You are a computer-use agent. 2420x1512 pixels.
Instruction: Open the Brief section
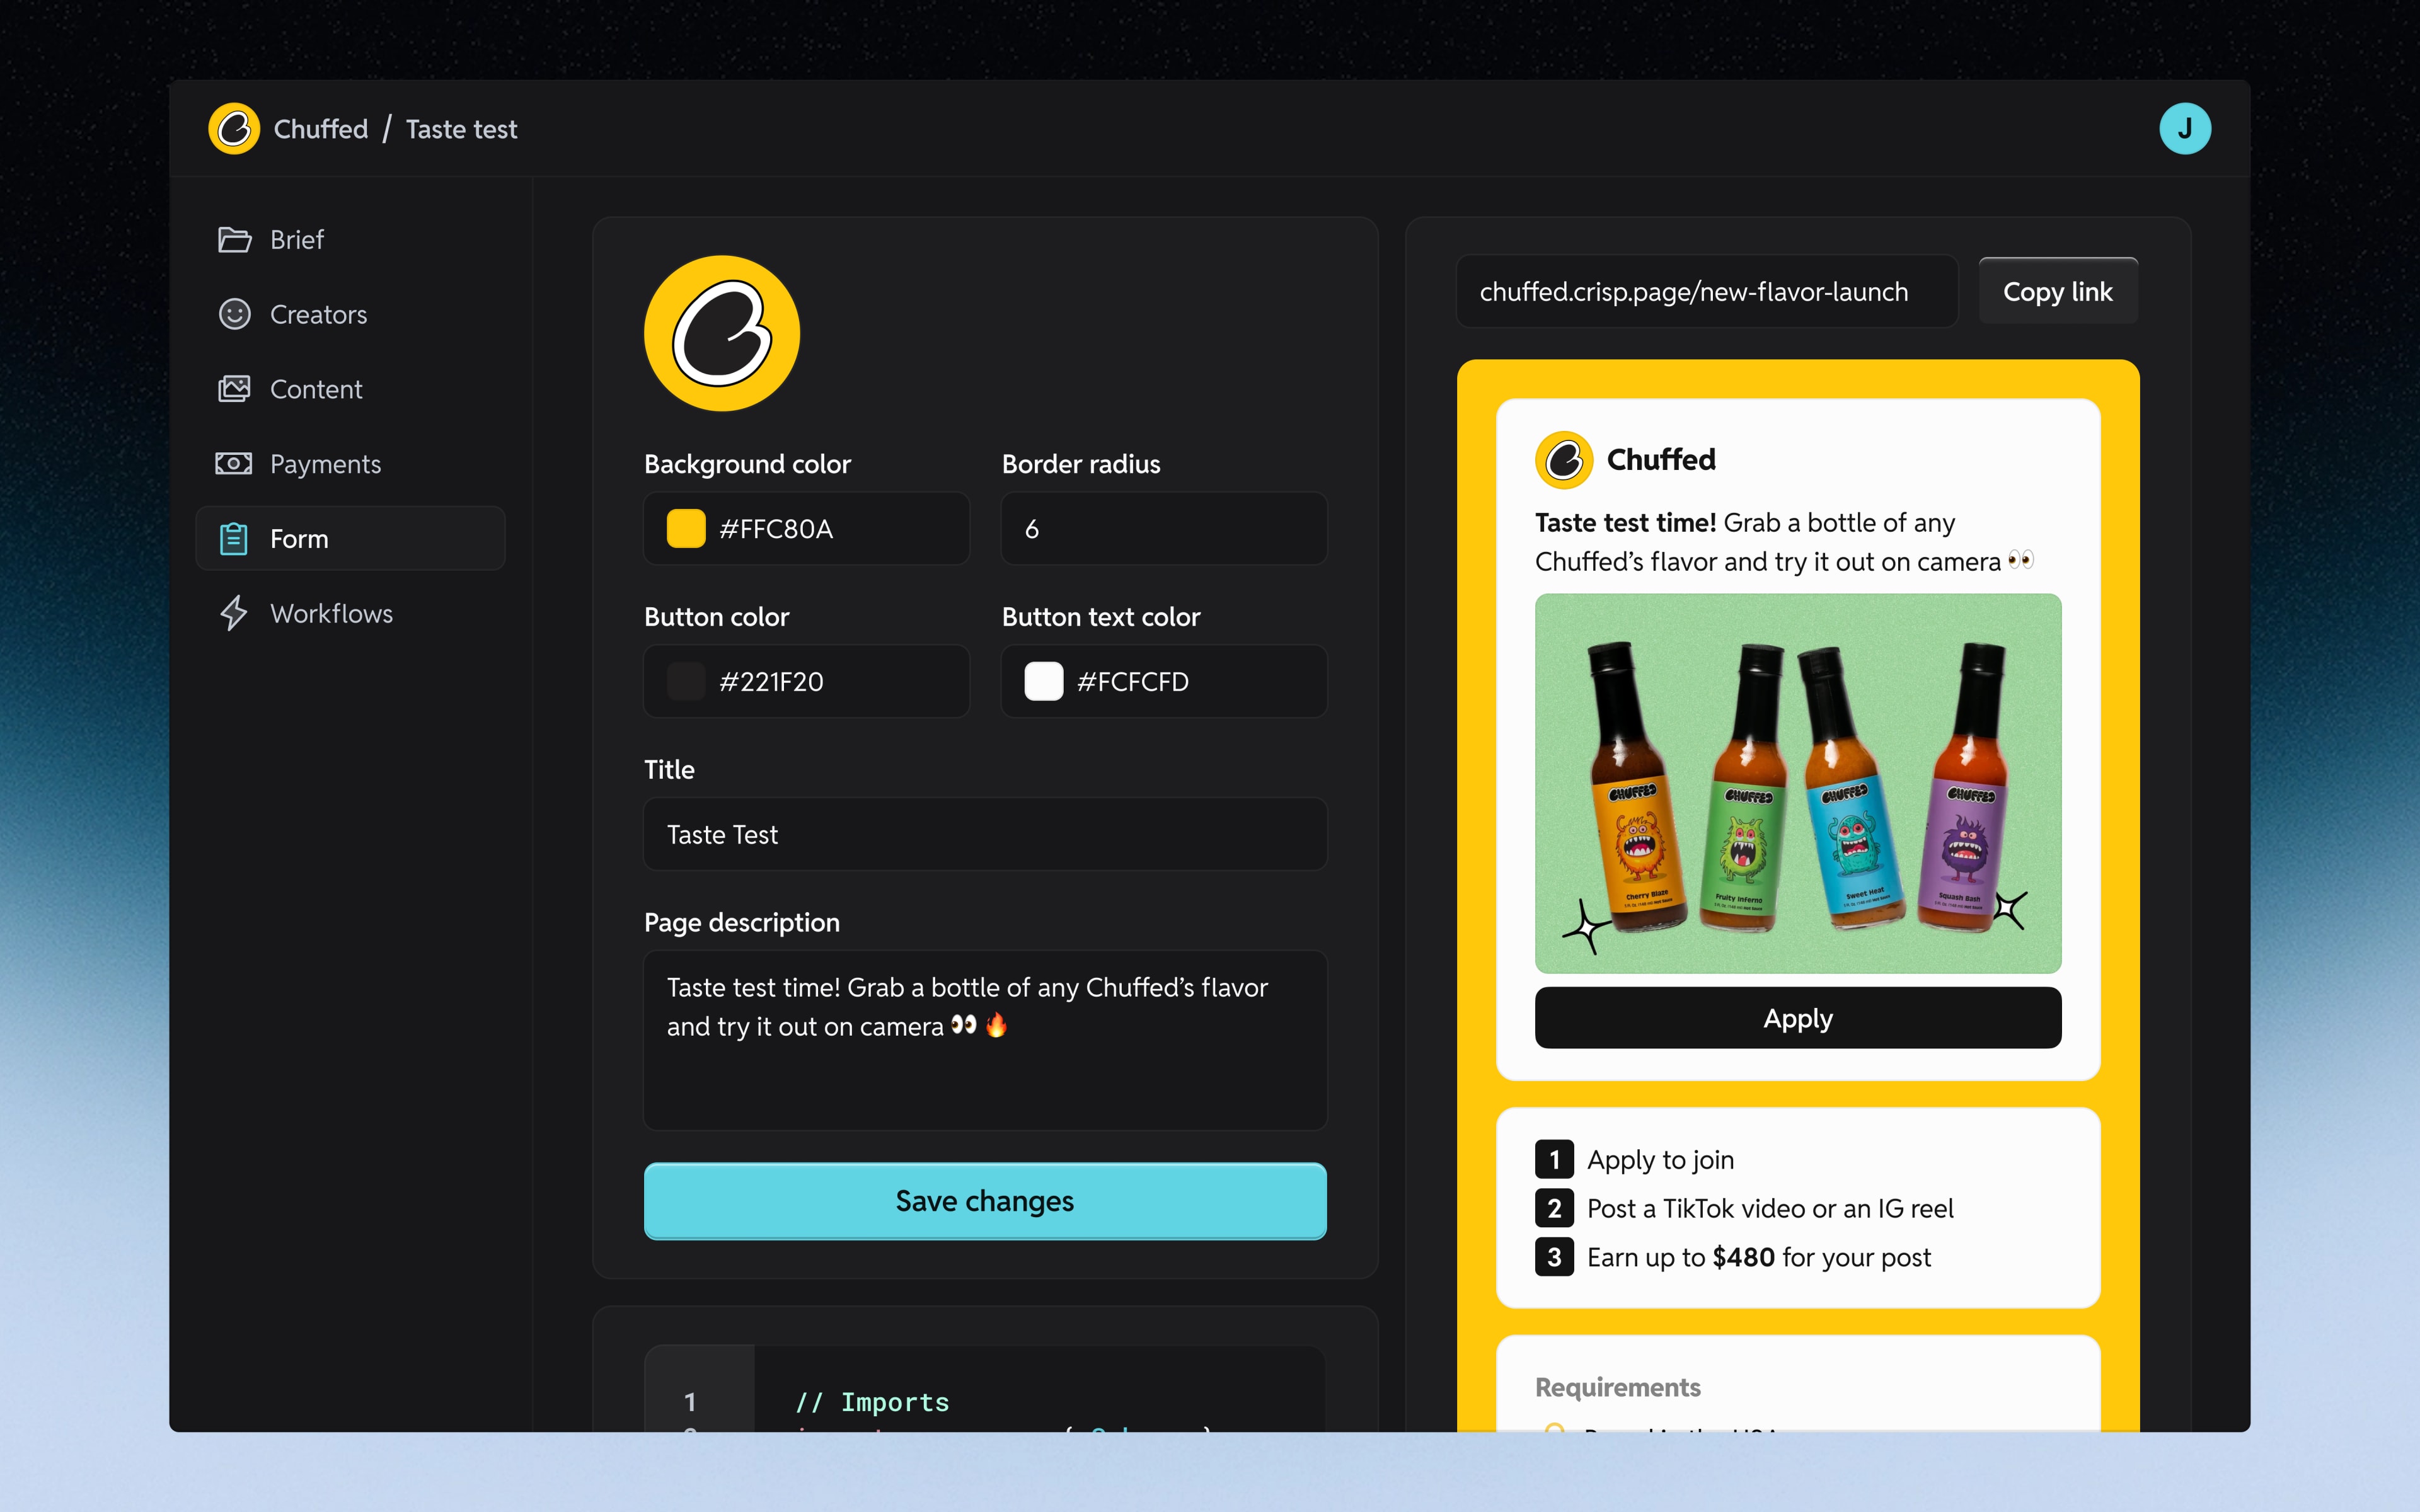[350, 240]
